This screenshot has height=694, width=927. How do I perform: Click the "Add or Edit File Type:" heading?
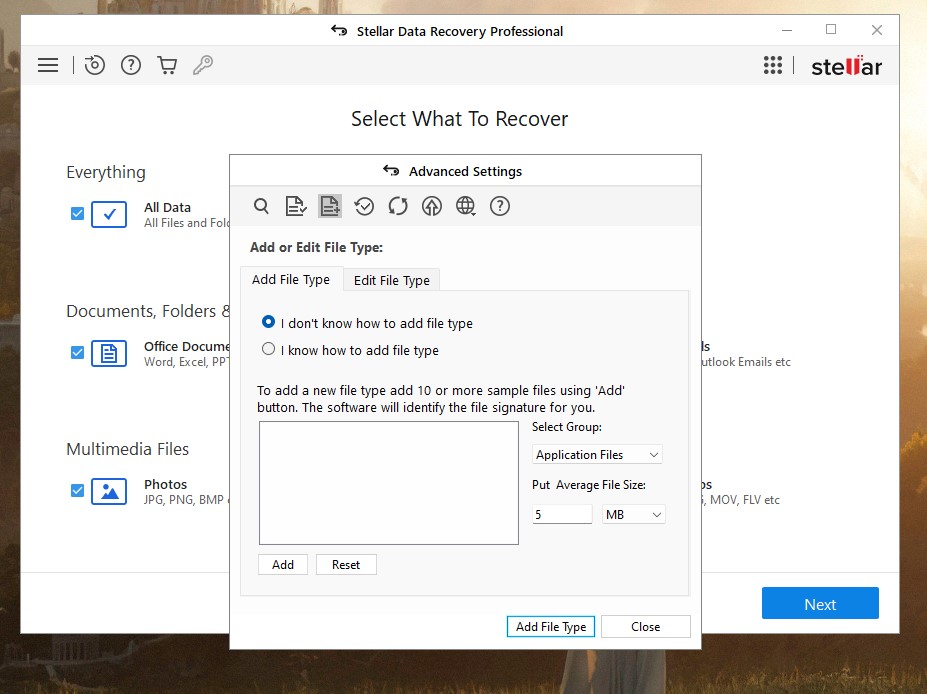(316, 247)
